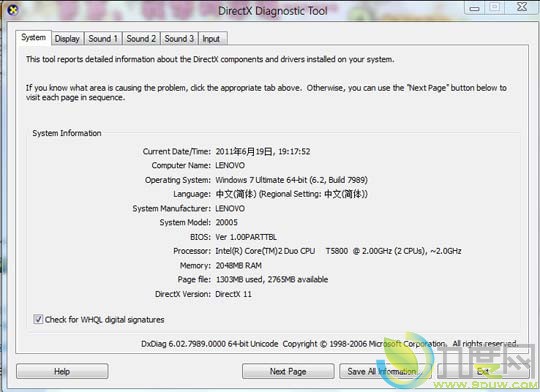Click the Operating System label
540x392 pixels.
click(178, 180)
